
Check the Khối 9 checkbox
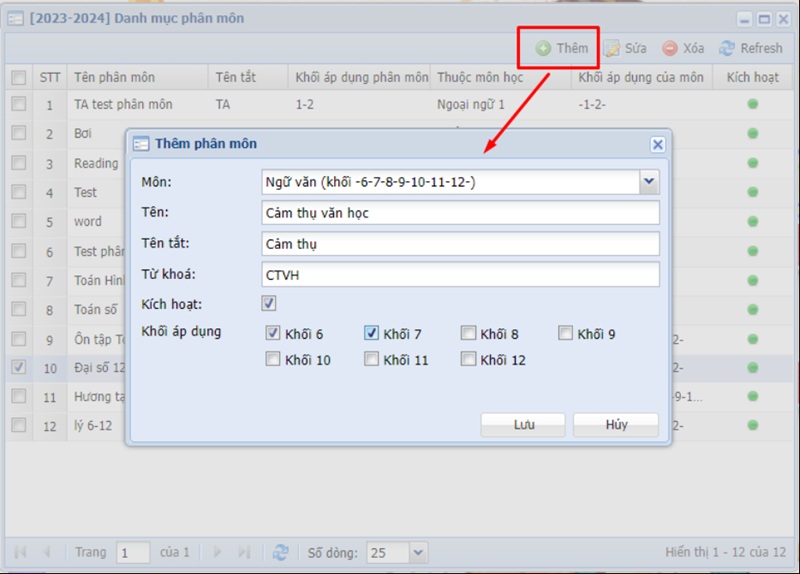pyautogui.click(x=565, y=333)
